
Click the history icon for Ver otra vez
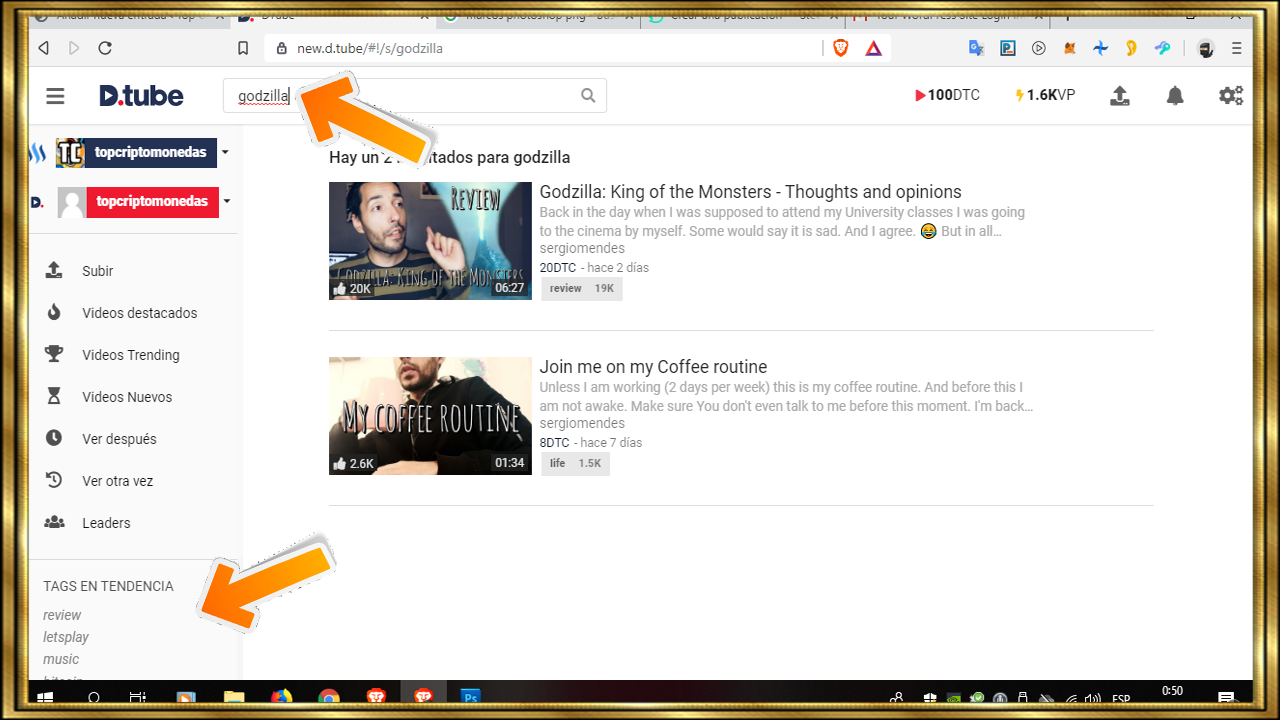click(54, 481)
